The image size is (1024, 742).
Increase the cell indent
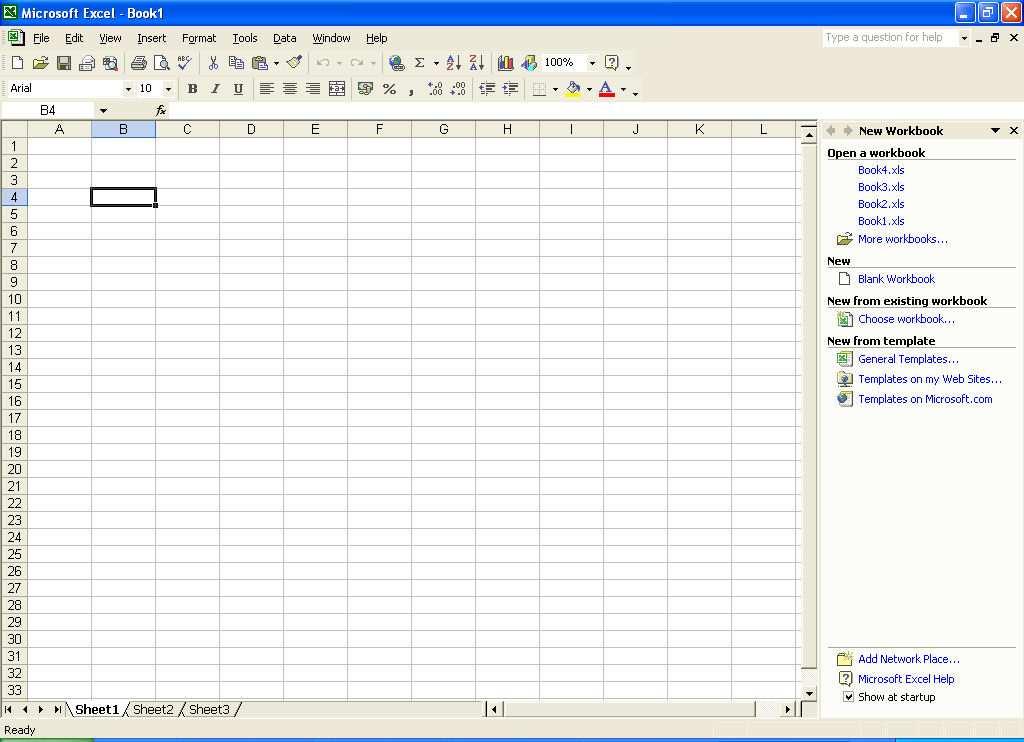pos(510,89)
